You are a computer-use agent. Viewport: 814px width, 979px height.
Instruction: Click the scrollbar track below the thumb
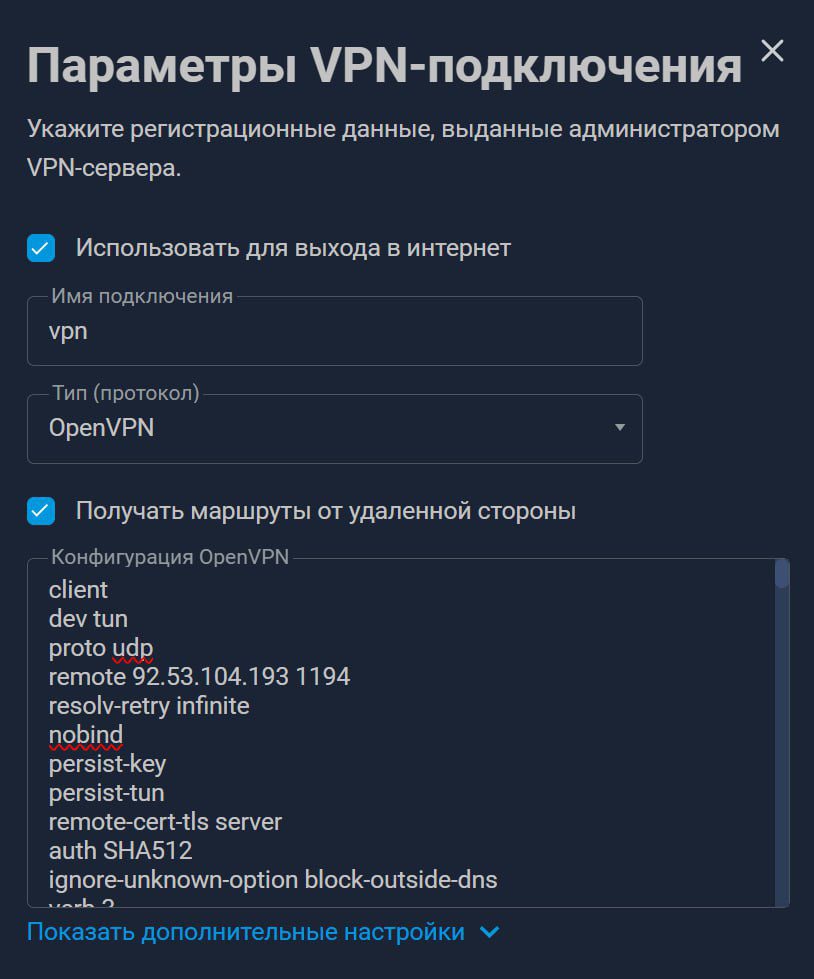pyautogui.click(x=782, y=750)
